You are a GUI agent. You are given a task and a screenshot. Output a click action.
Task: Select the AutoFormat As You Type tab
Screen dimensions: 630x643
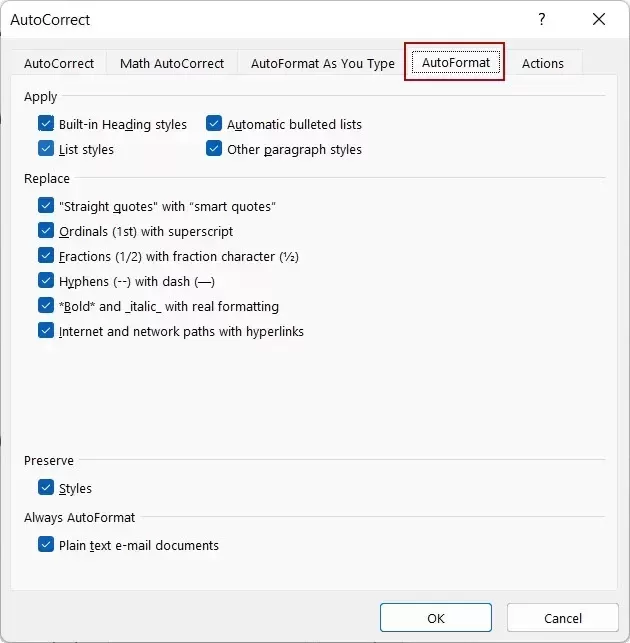322,63
